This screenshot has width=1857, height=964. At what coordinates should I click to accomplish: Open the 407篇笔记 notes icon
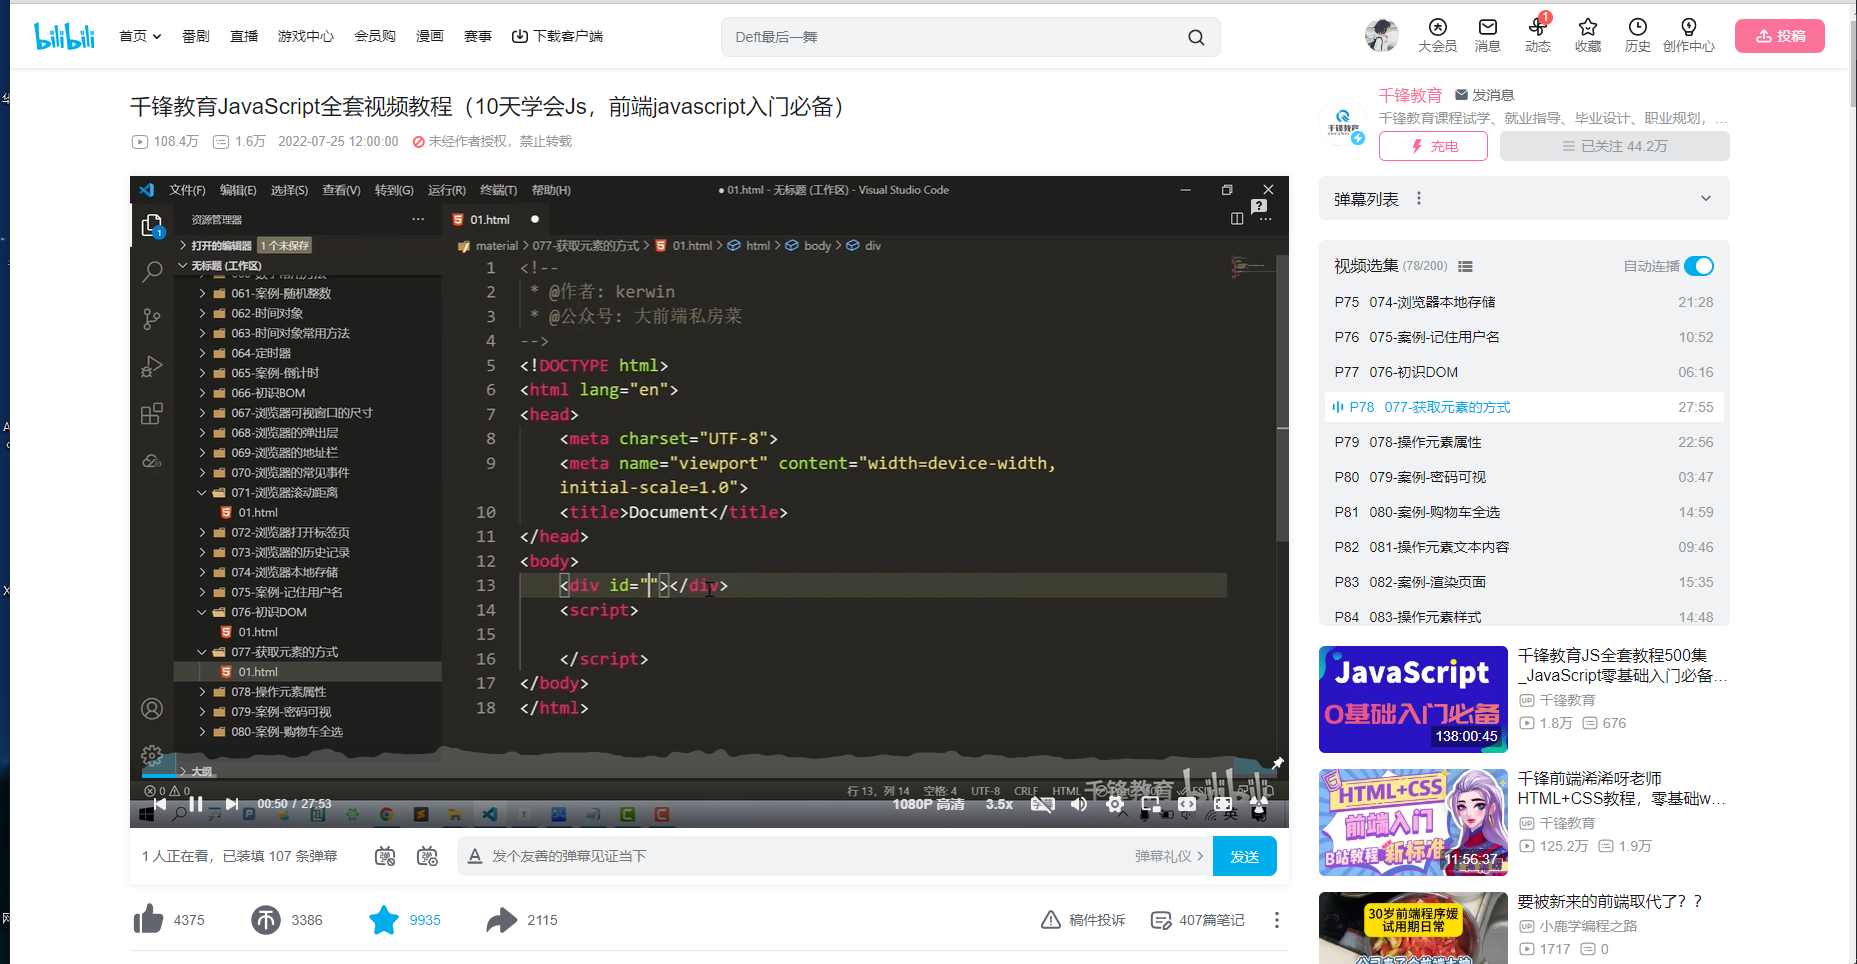point(1161,920)
